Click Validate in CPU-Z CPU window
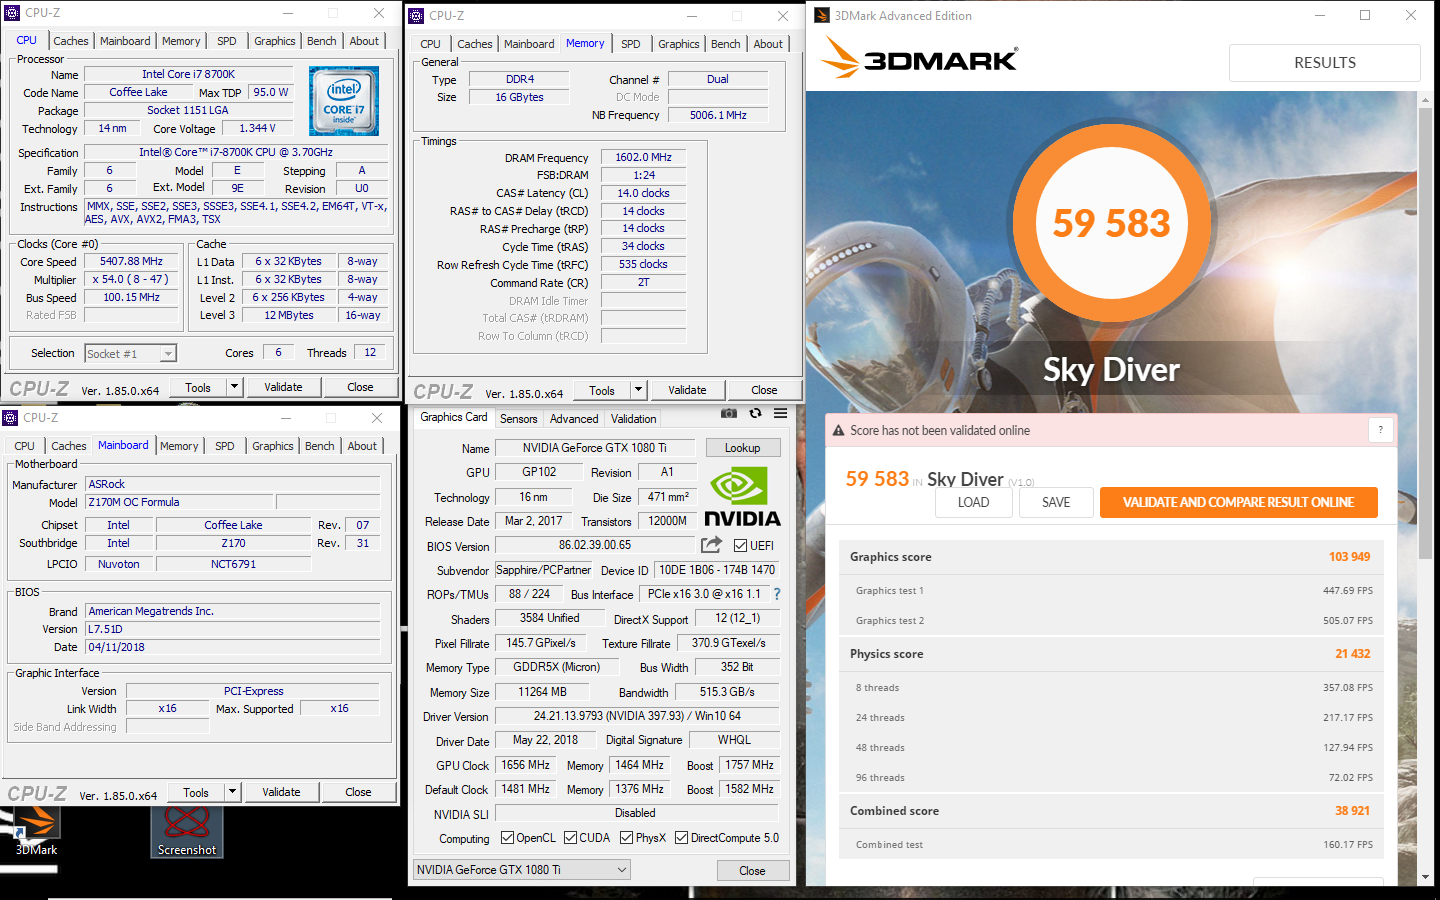 (283, 387)
